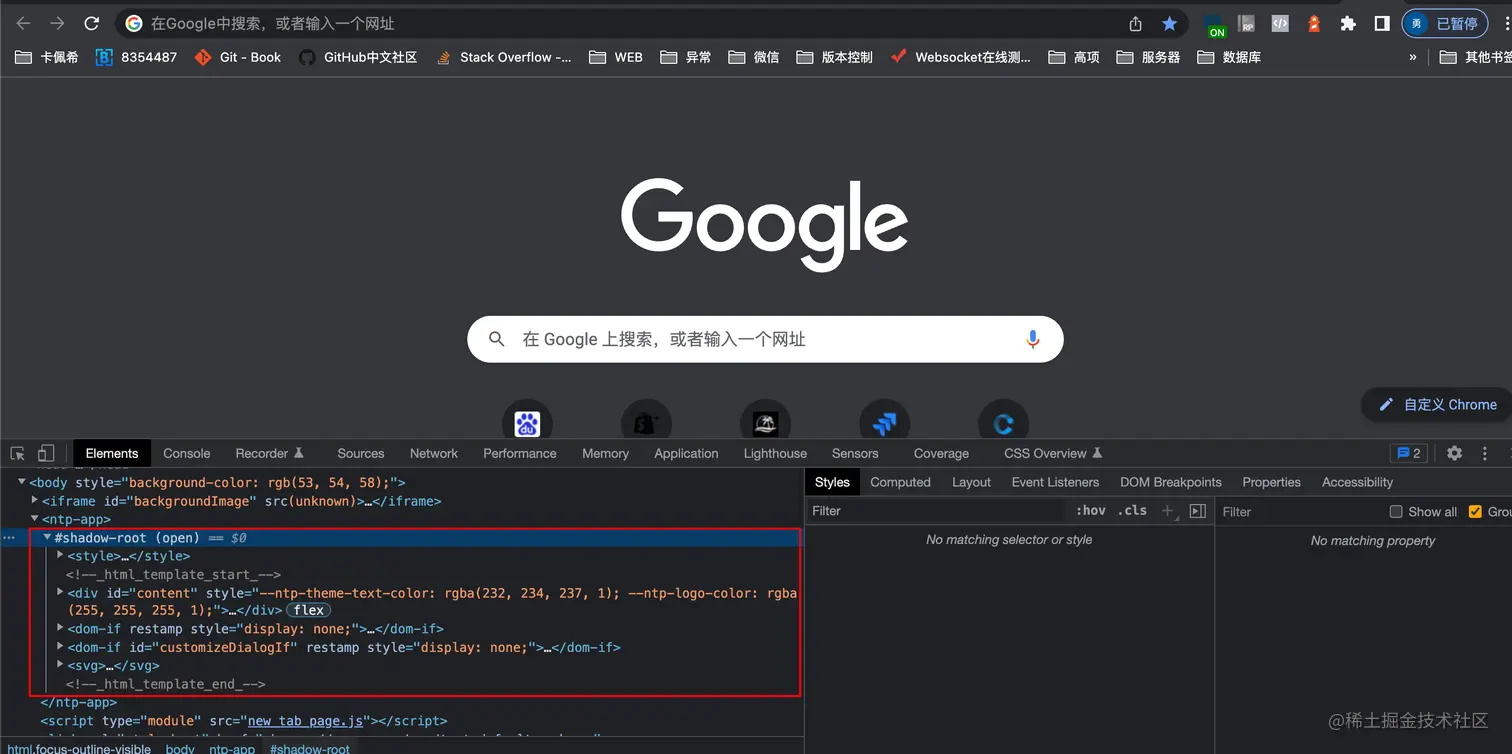
Task: Open the DevTools three-dot customize menu
Action: (1485, 453)
